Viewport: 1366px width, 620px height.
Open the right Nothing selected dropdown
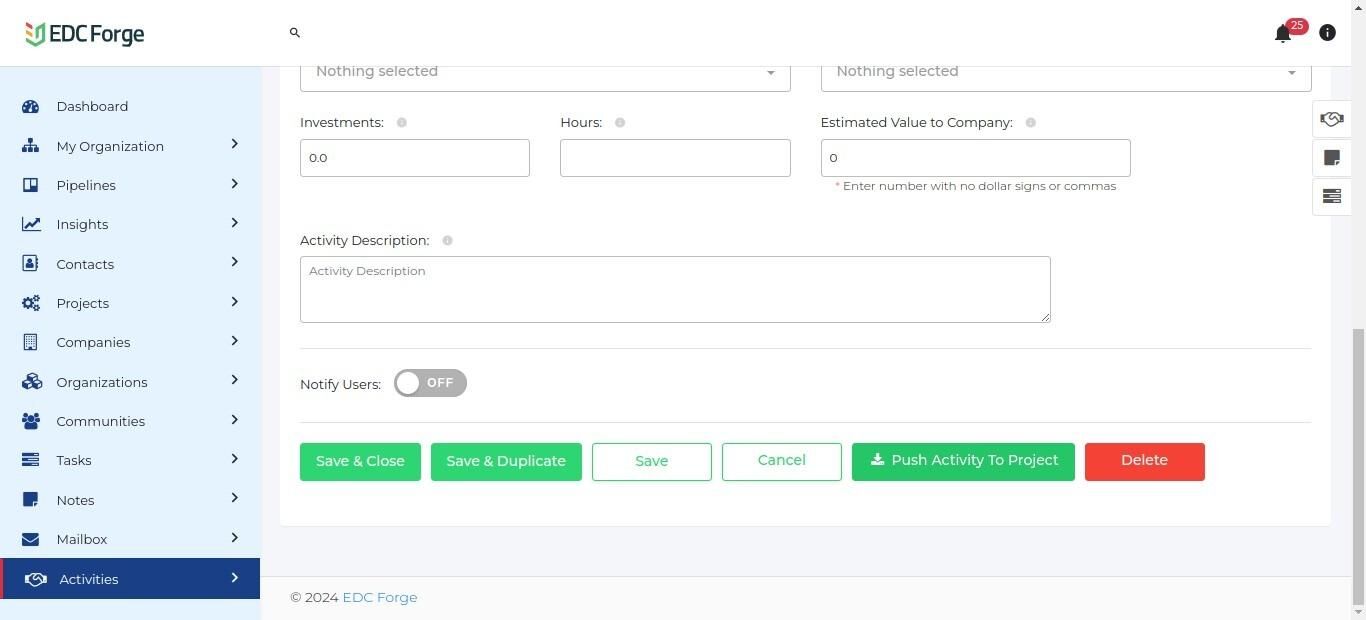(1065, 72)
